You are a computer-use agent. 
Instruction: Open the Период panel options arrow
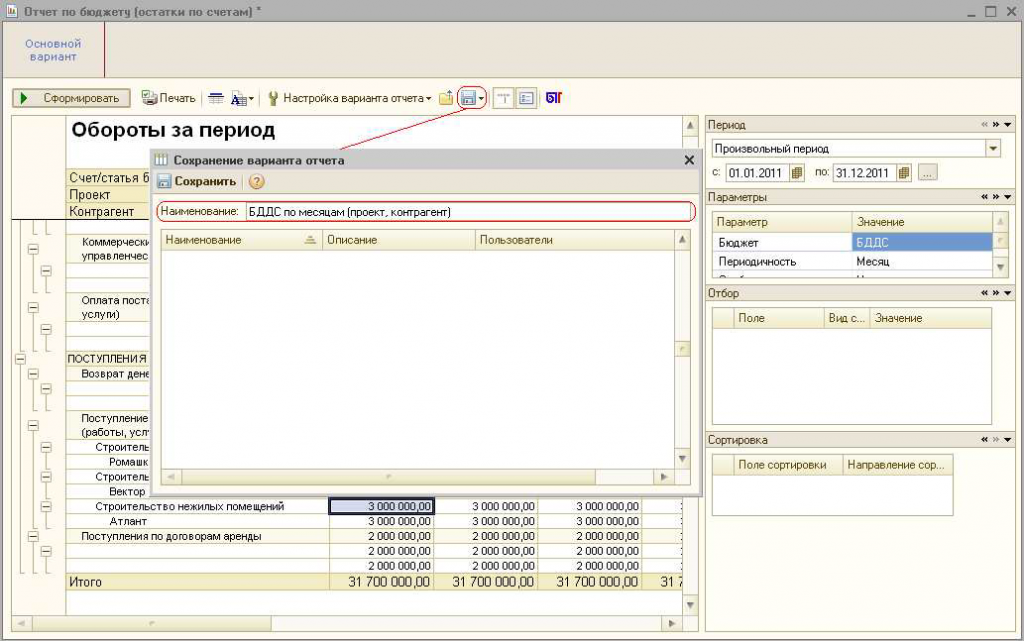(x=1008, y=125)
